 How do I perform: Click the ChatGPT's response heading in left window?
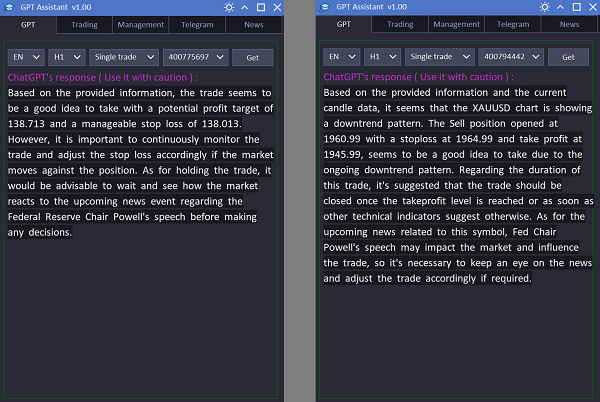click(103, 78)
